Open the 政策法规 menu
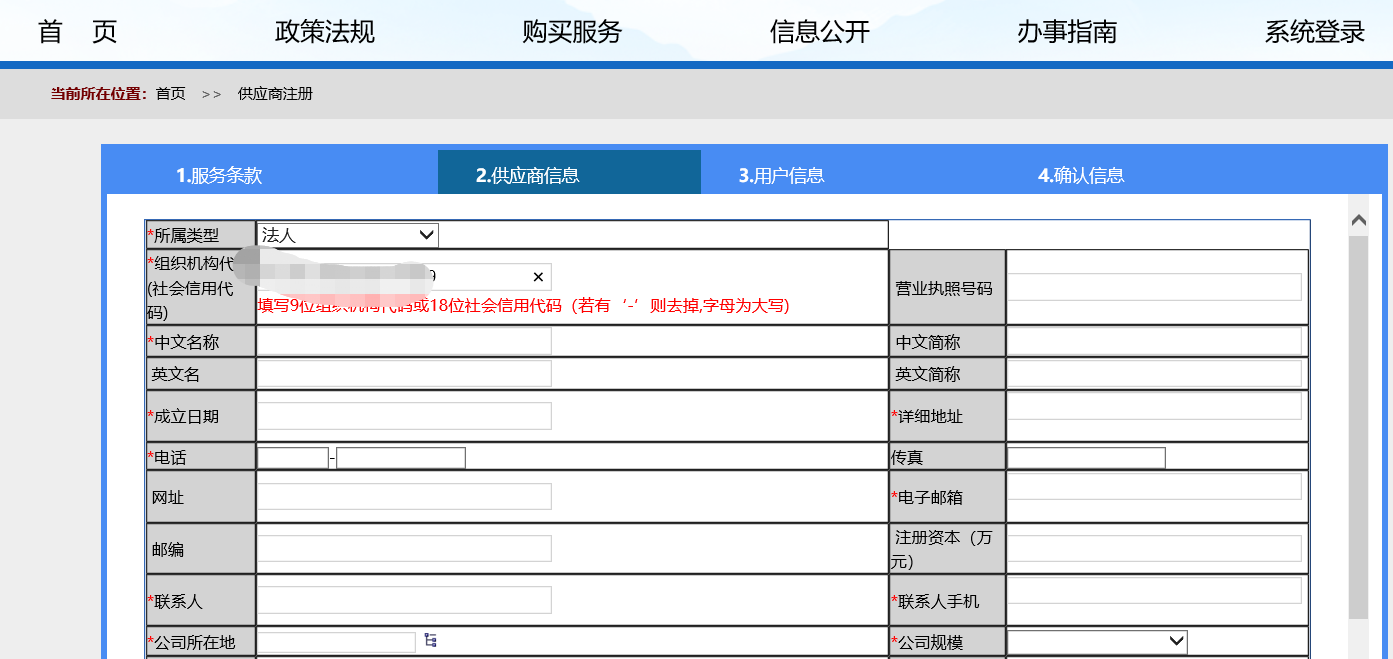Viewport: 1393px width, 659px height. click(323, 31)
